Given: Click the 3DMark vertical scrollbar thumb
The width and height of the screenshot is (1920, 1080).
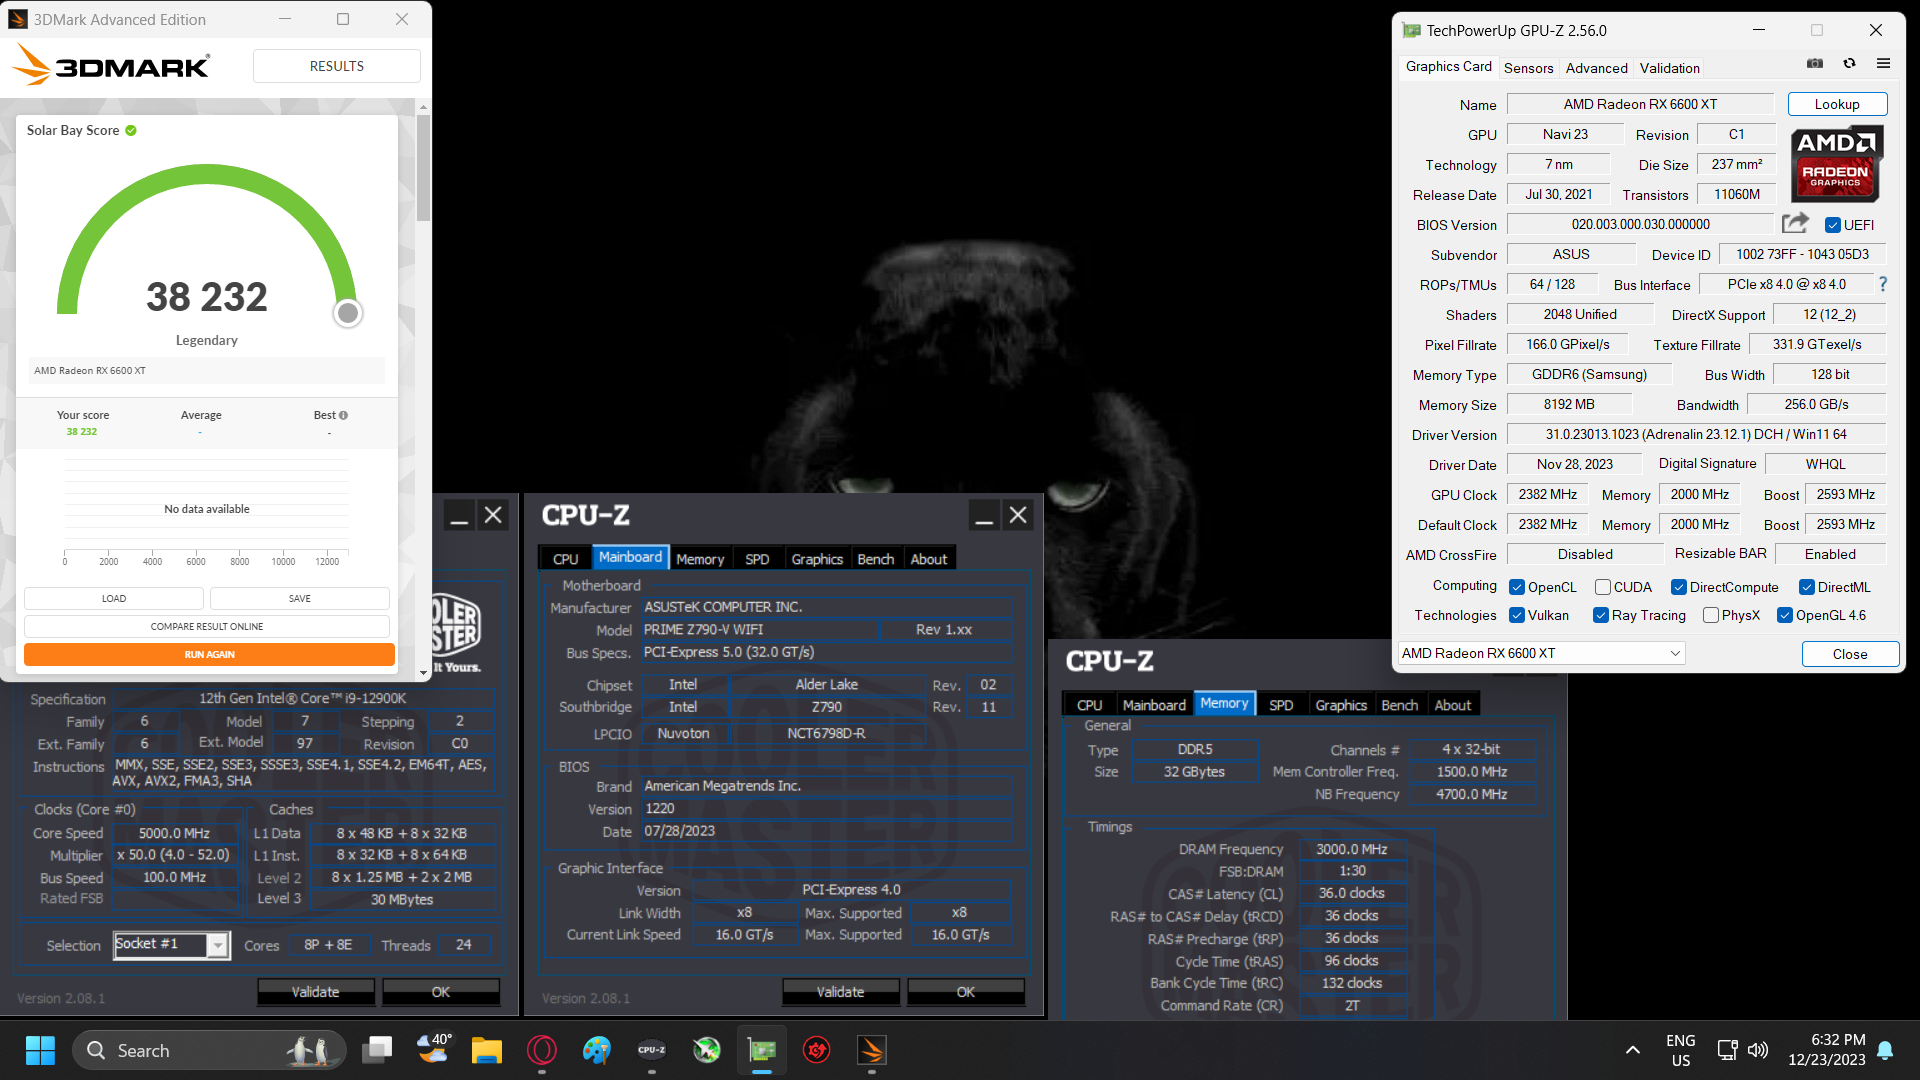Looking at the screenshot, I should (x=423, y=168).
